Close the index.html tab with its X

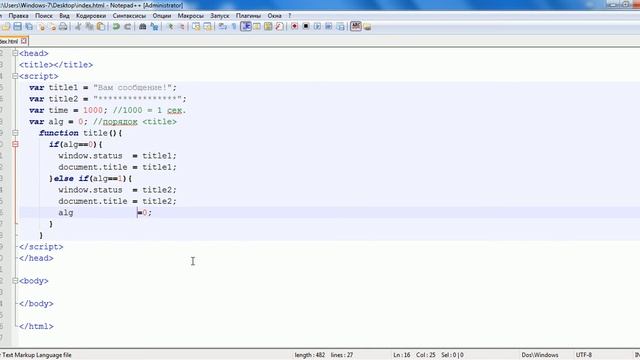[x=24, y=41]
